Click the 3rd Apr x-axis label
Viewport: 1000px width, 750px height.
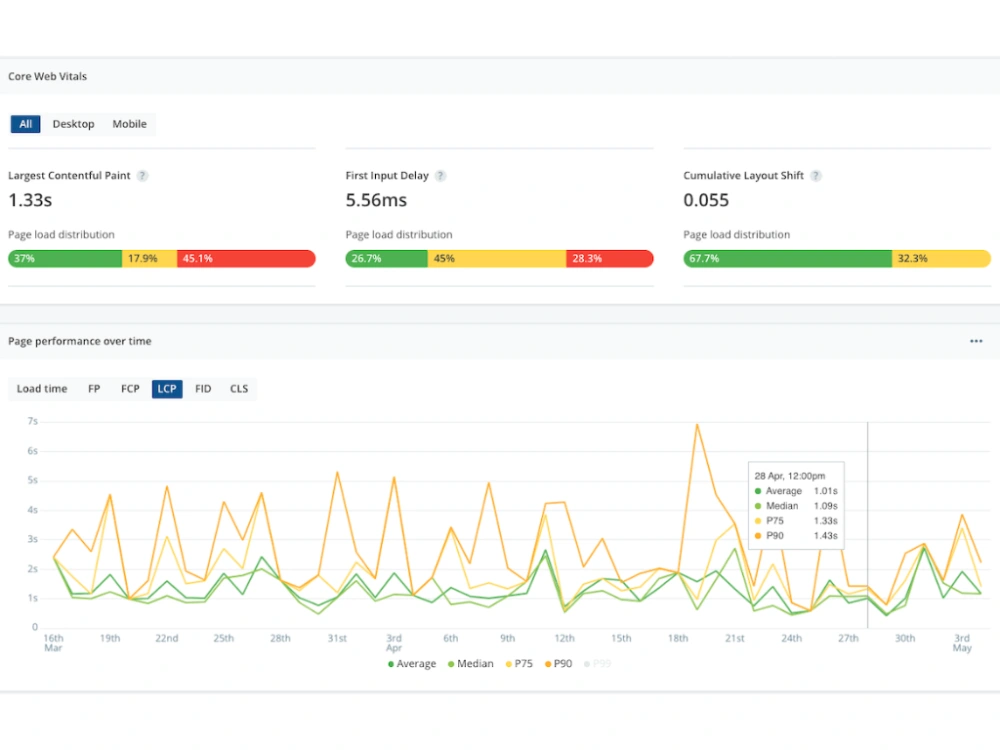[394, 643]
